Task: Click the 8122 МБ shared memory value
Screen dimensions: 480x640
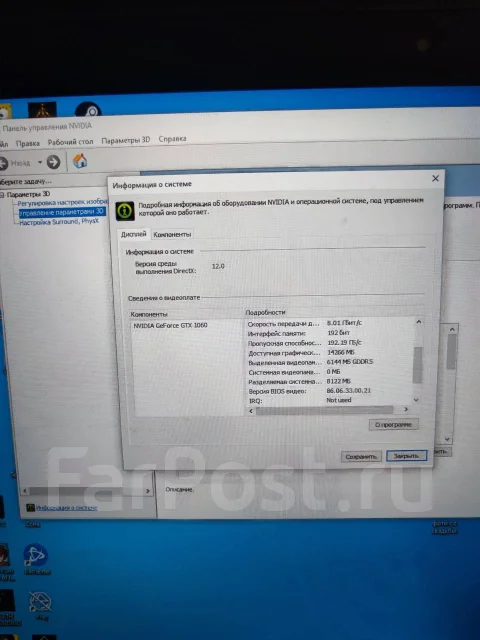Action: click(x=338, y=381)
